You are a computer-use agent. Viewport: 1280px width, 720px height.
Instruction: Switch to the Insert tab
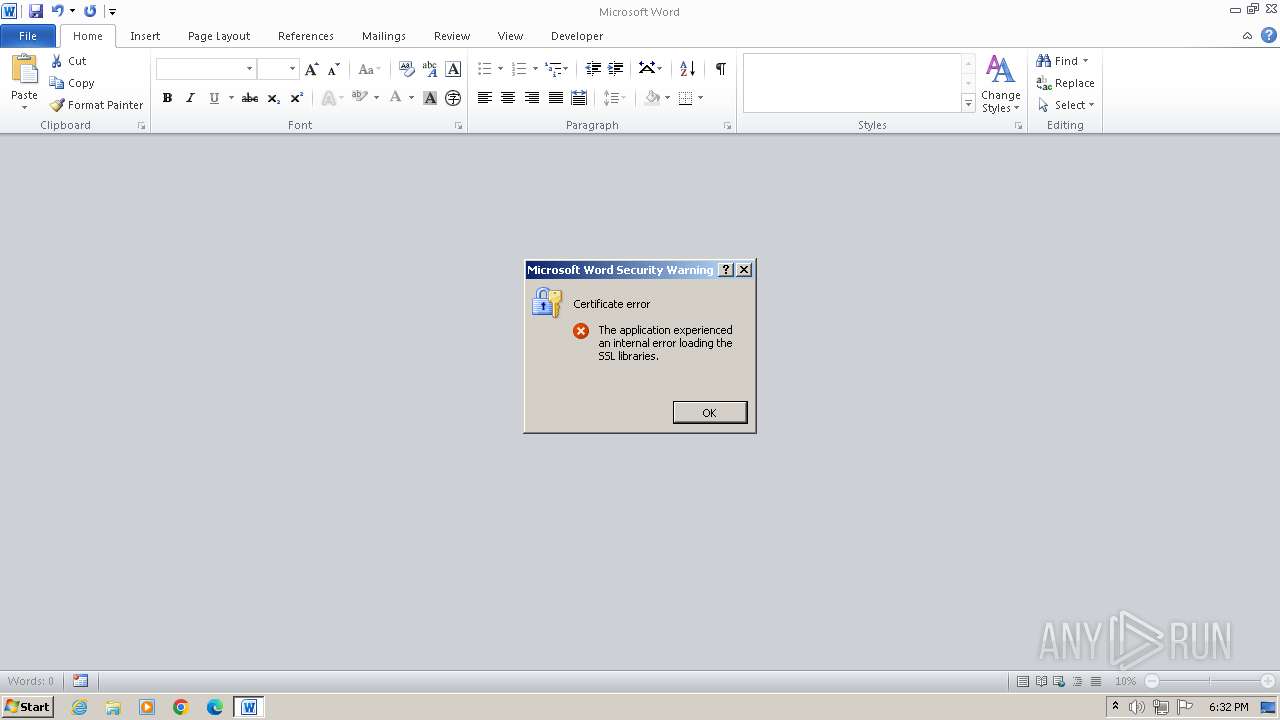(145, 36)
